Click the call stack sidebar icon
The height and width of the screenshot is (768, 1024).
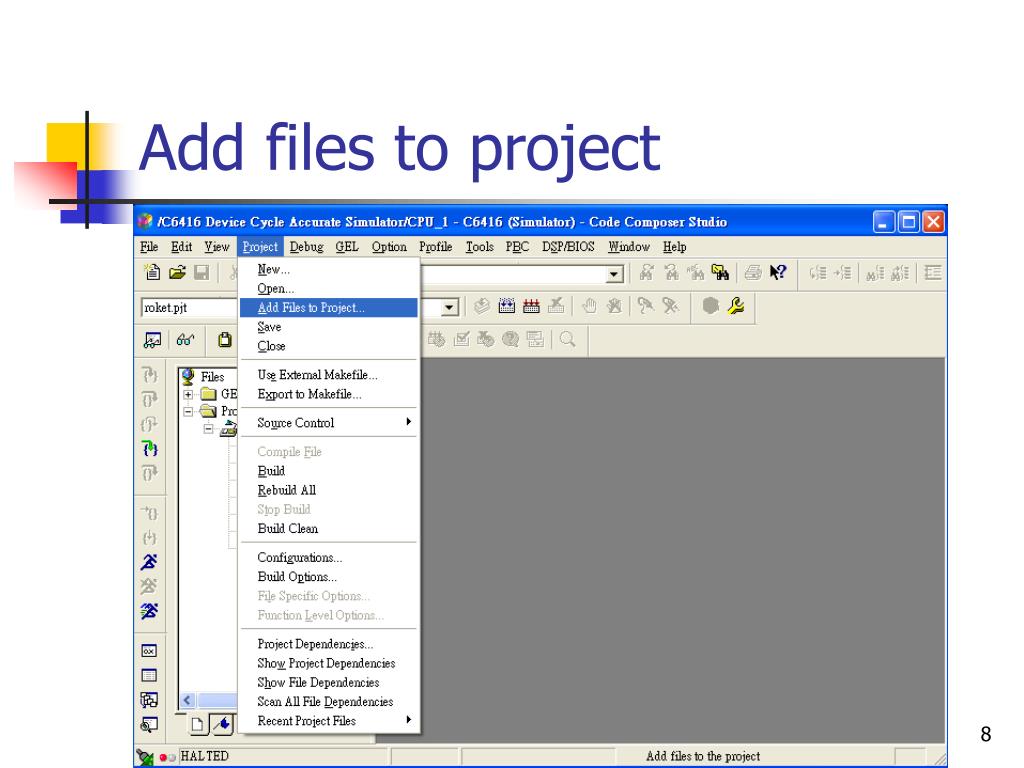[x=149, y=700]
